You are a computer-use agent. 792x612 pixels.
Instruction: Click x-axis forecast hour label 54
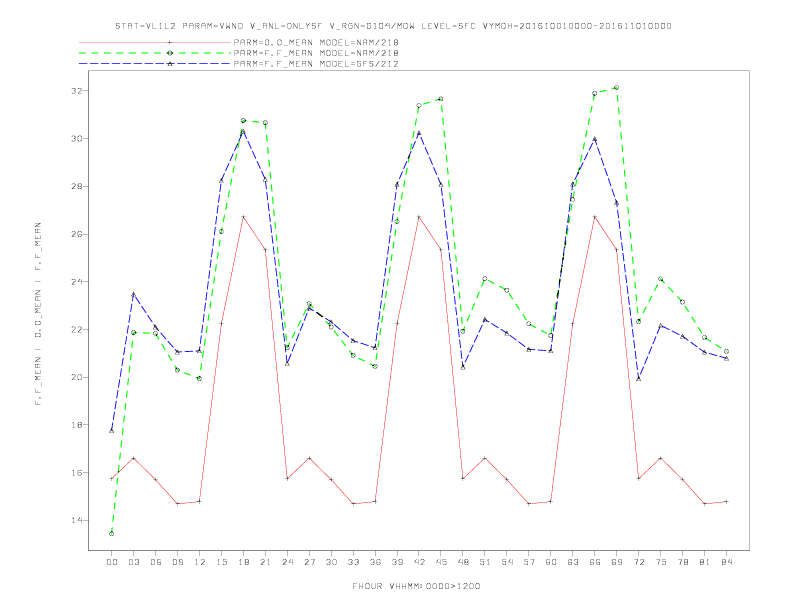click(x=507, y=562)
